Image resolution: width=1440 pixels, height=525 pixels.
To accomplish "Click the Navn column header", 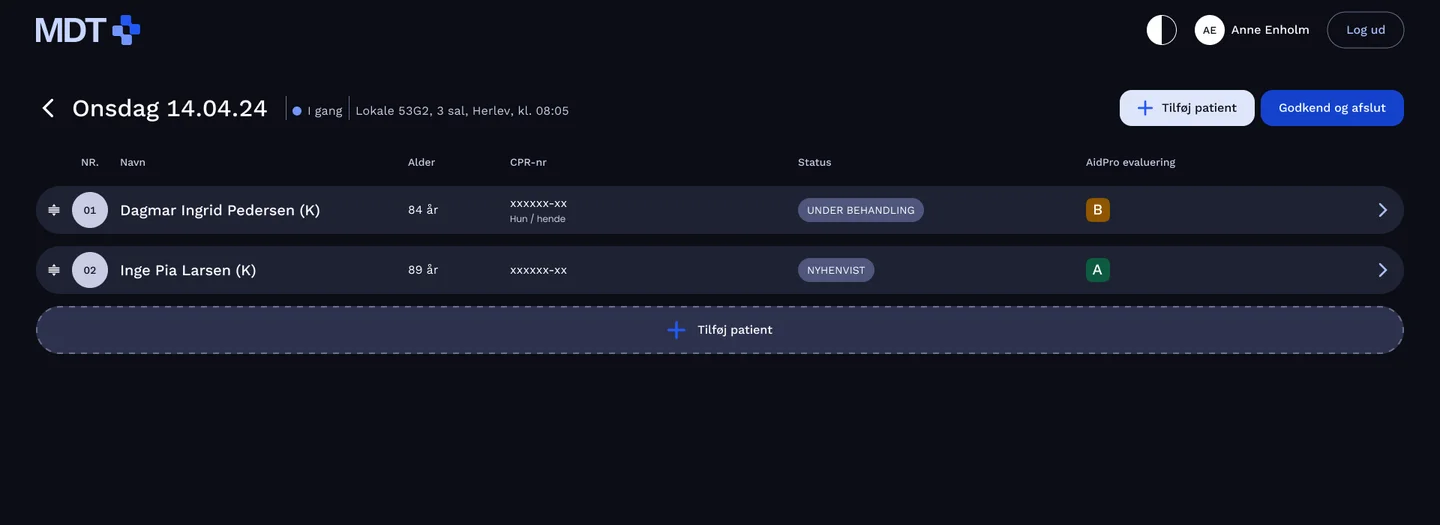I will [132, 162].
